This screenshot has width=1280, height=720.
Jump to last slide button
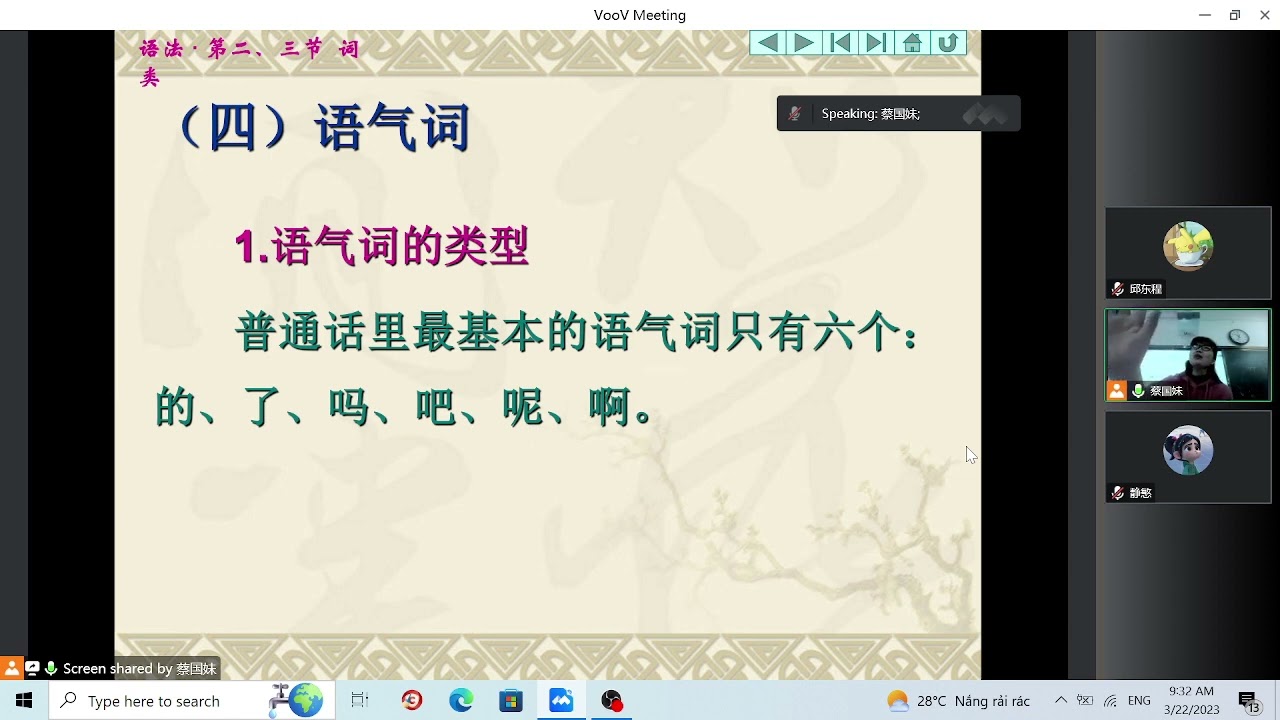click(876, 43)
